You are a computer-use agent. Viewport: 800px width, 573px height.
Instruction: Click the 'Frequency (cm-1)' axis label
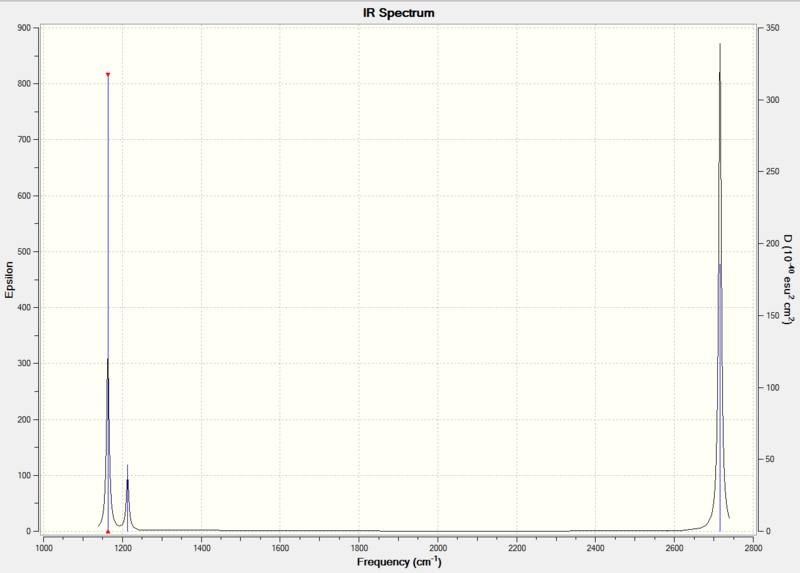coord(399,562)
